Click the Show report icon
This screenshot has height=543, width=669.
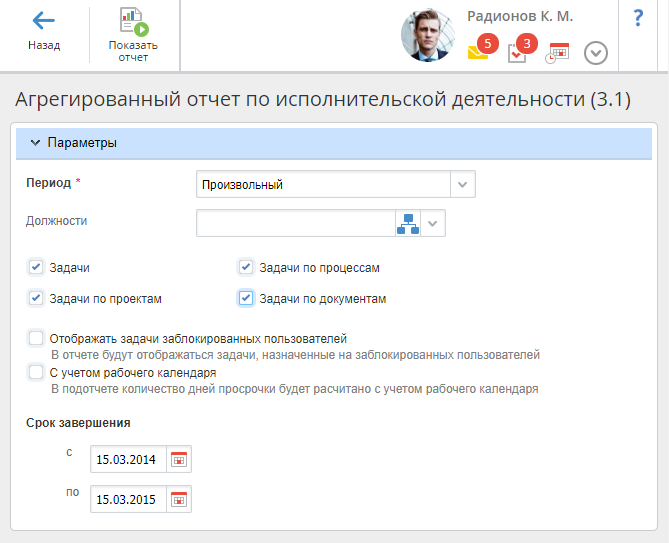(x=133, y=21)
